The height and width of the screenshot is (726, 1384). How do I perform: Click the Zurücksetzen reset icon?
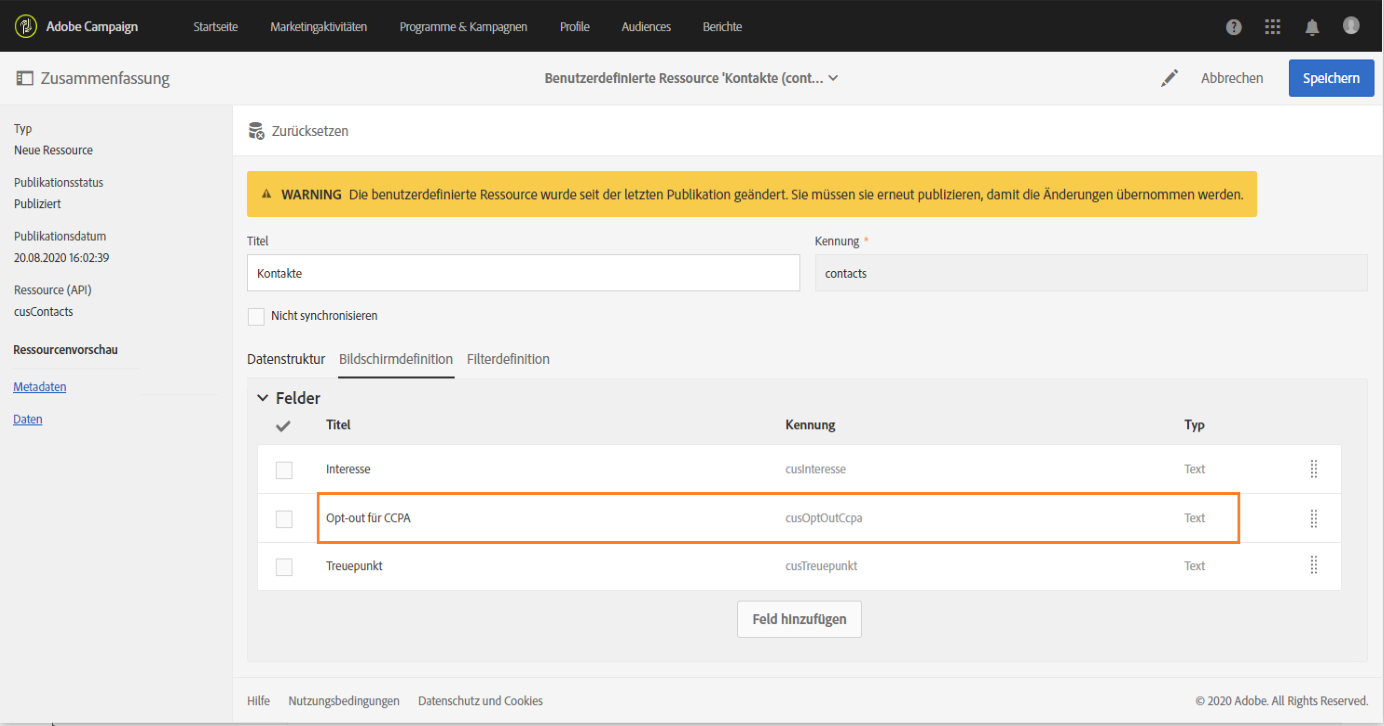[x=256, y=131]
